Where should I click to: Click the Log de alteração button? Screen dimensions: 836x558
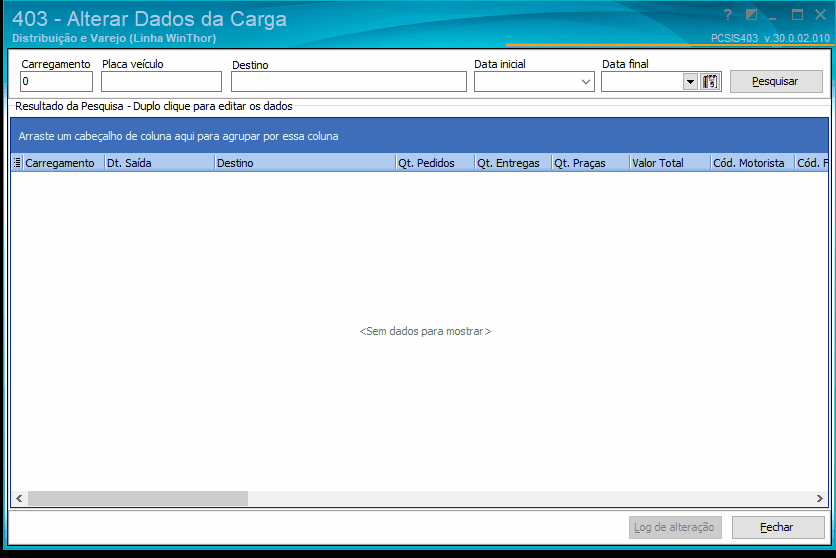click(x=675, y=527)
